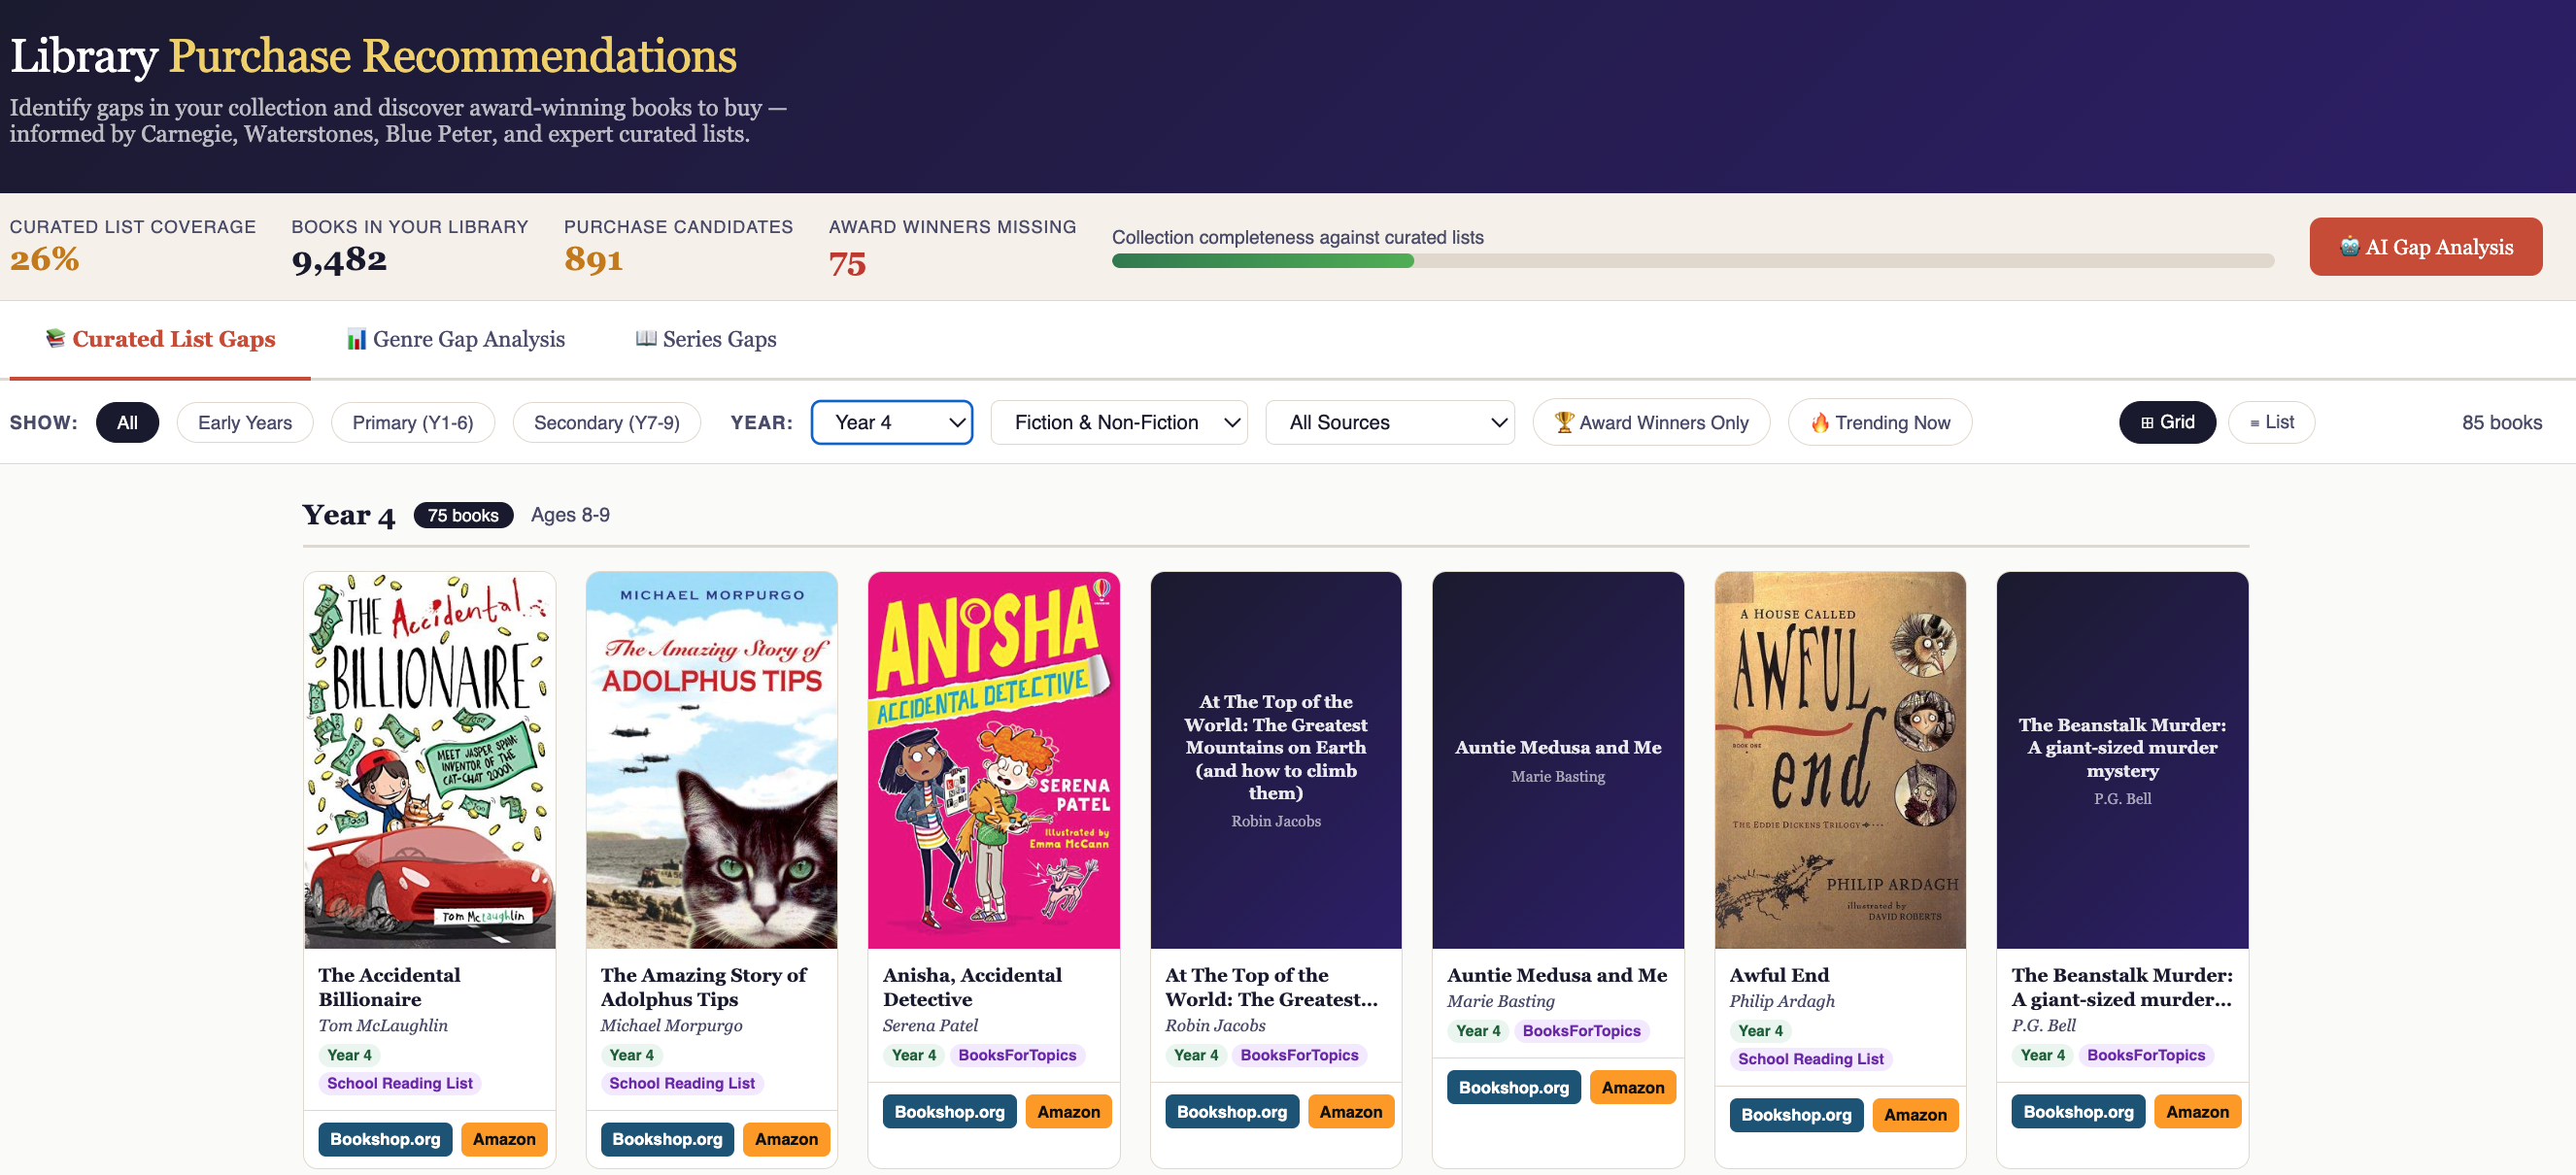Open the Series Gaps tab
The height and width of the screenshot is (1175, 2576).
point(706,340)
